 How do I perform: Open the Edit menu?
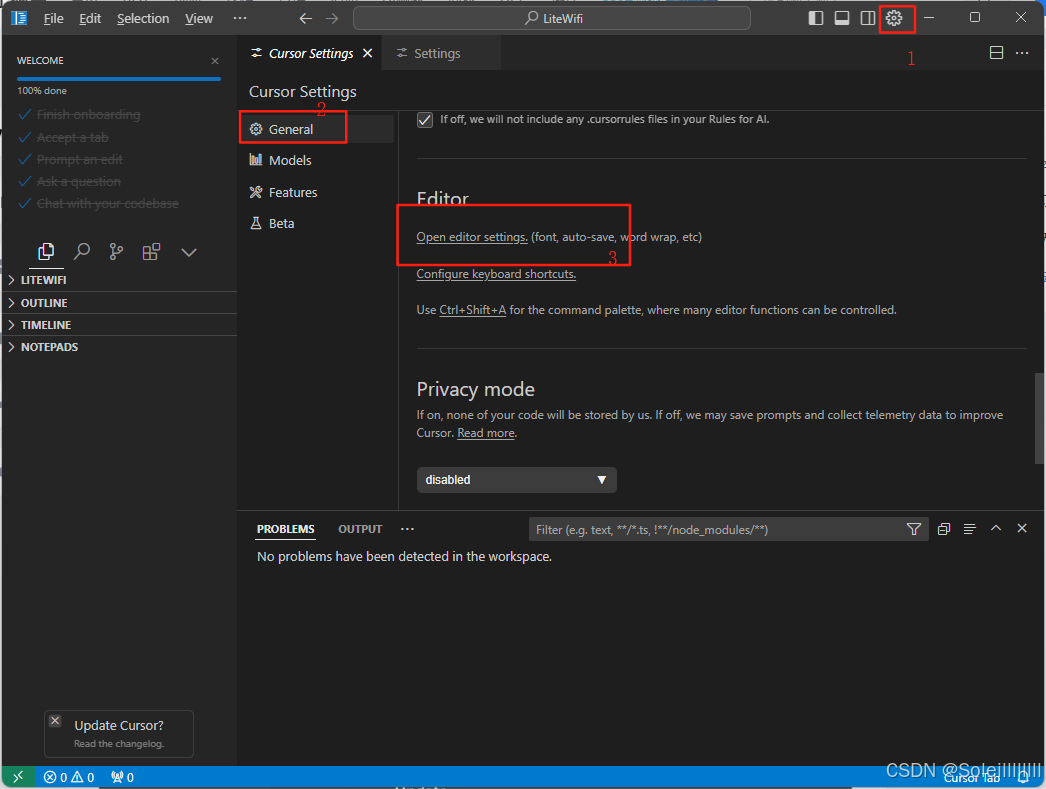click(x=89, y=19)
